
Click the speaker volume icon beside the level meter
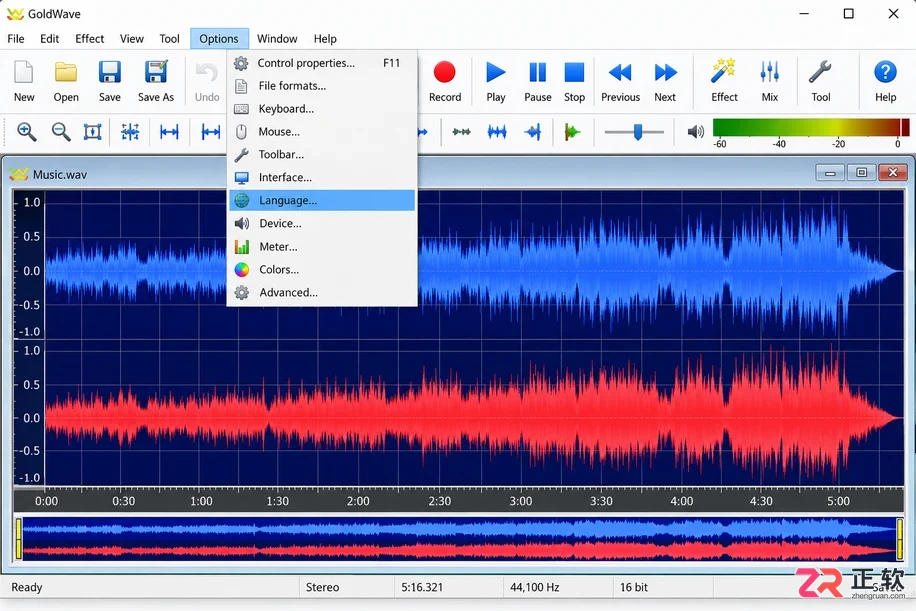click(695, 132)
